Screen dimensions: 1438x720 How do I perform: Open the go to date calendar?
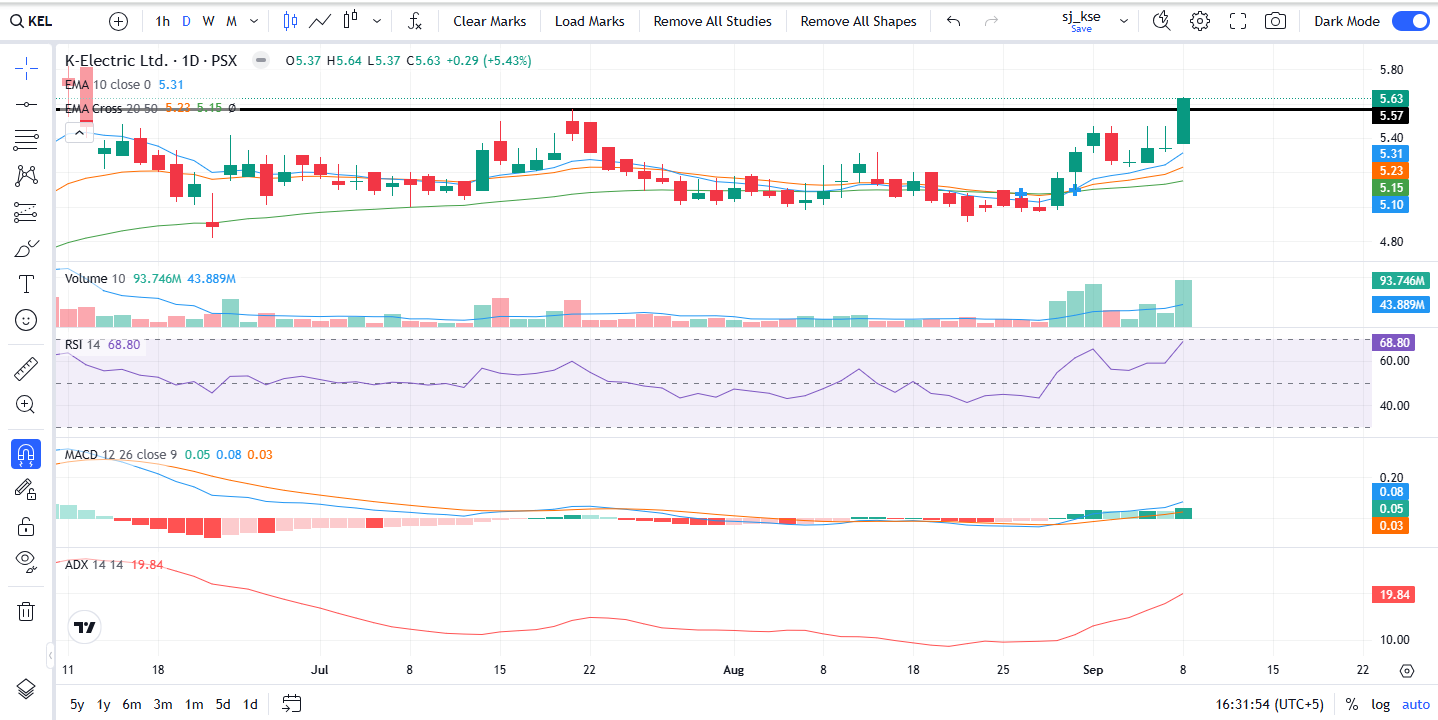[292, 704]
